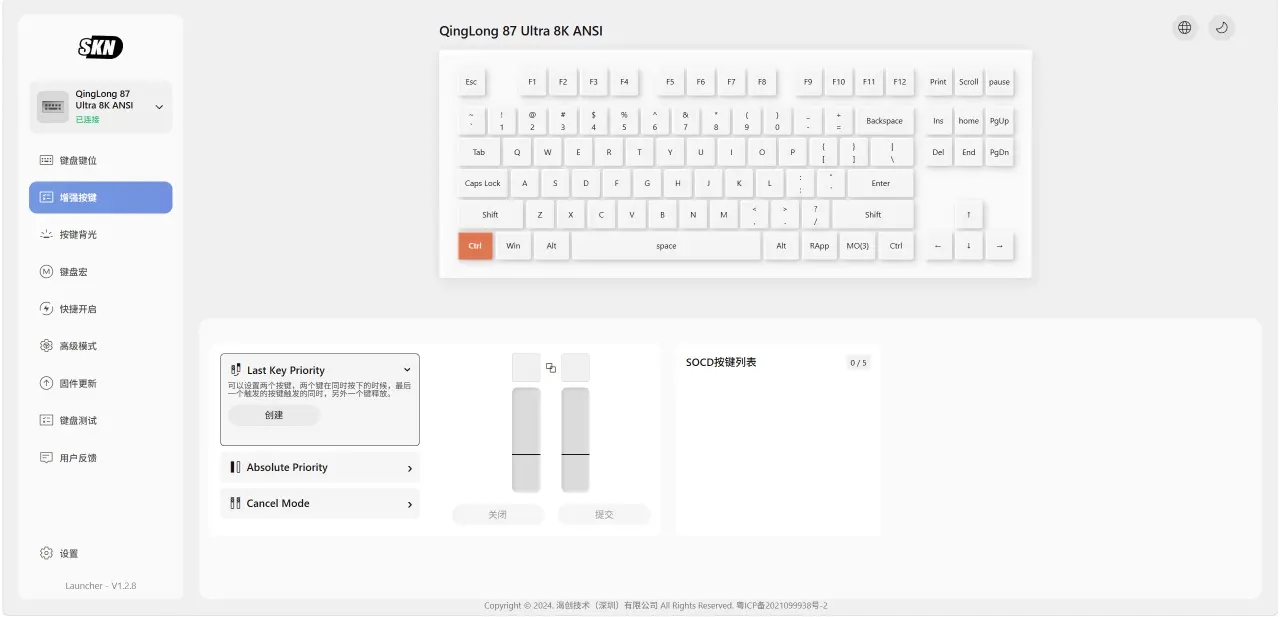Select the F1 key
The width and height of the screenshot is (1280, 617).
[x=532, y=82]
